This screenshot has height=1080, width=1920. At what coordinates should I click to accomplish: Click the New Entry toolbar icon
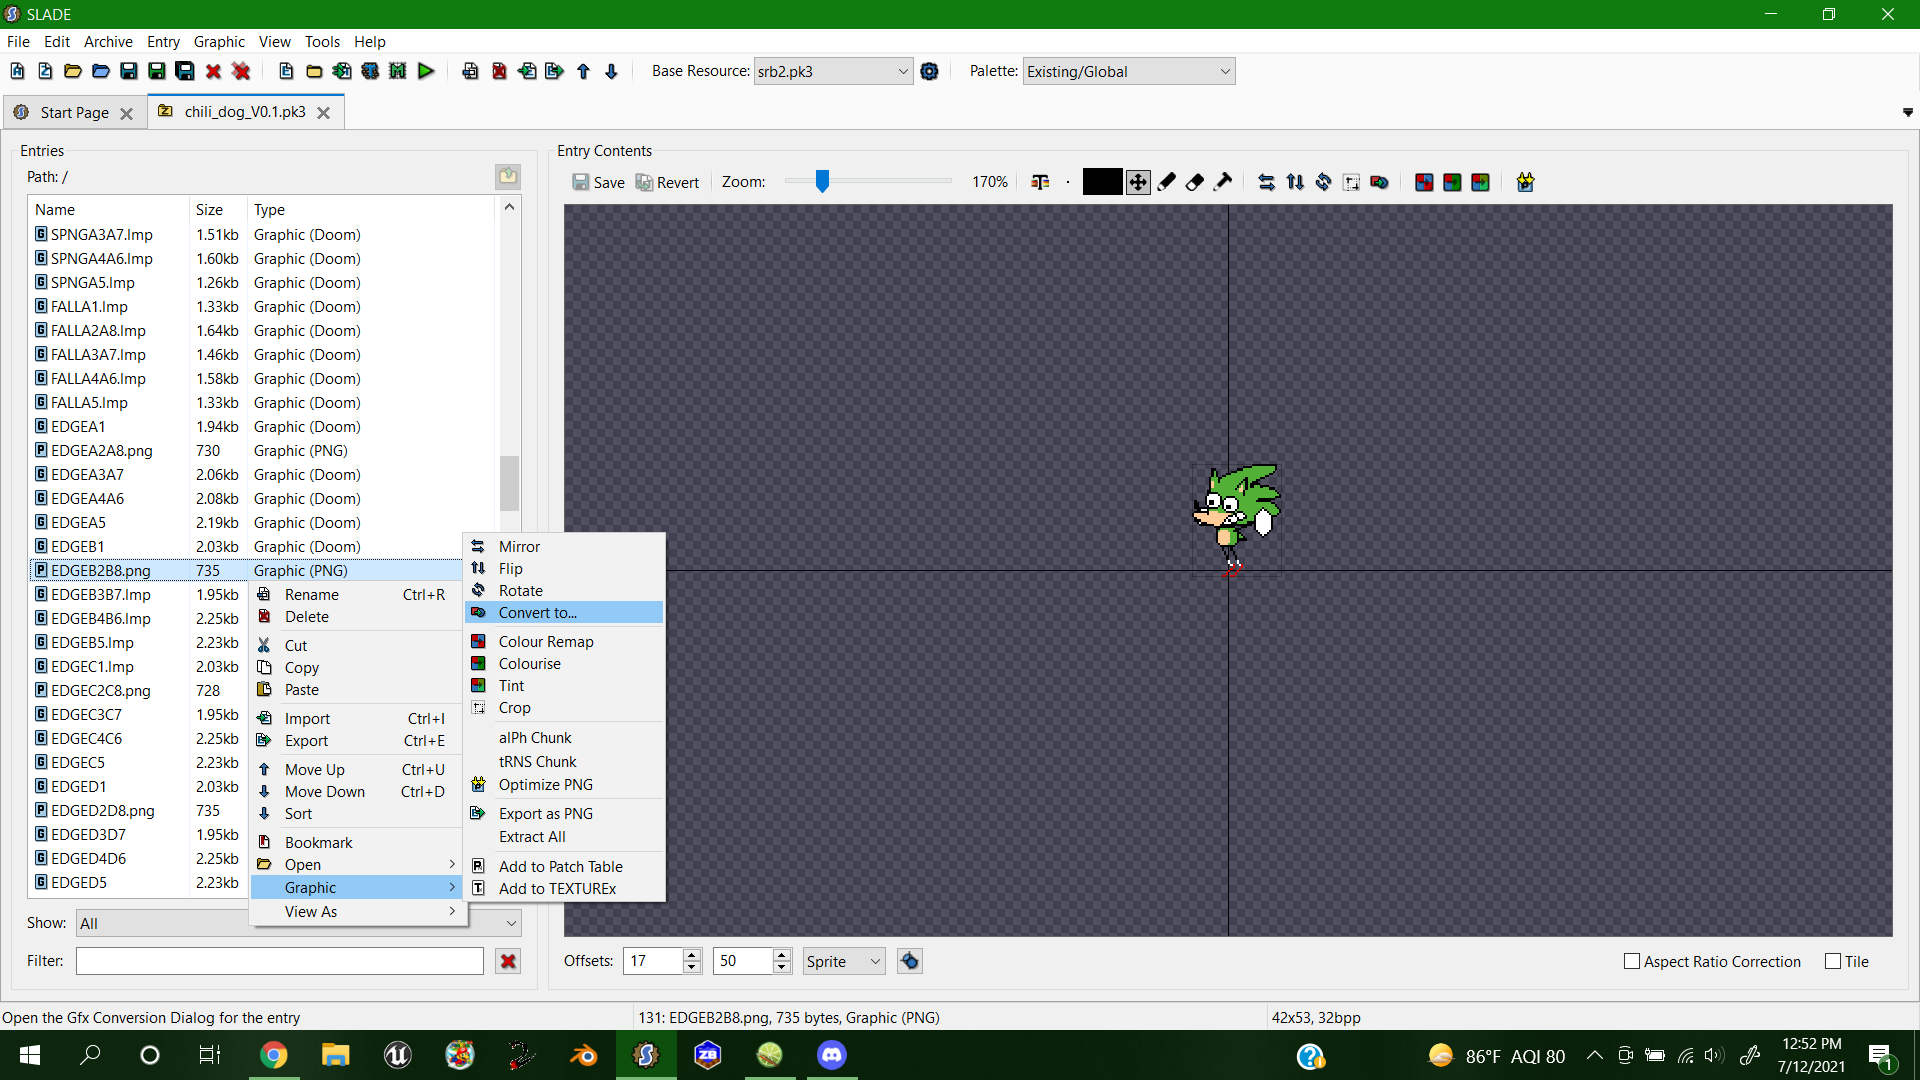[x=286, y=71]
